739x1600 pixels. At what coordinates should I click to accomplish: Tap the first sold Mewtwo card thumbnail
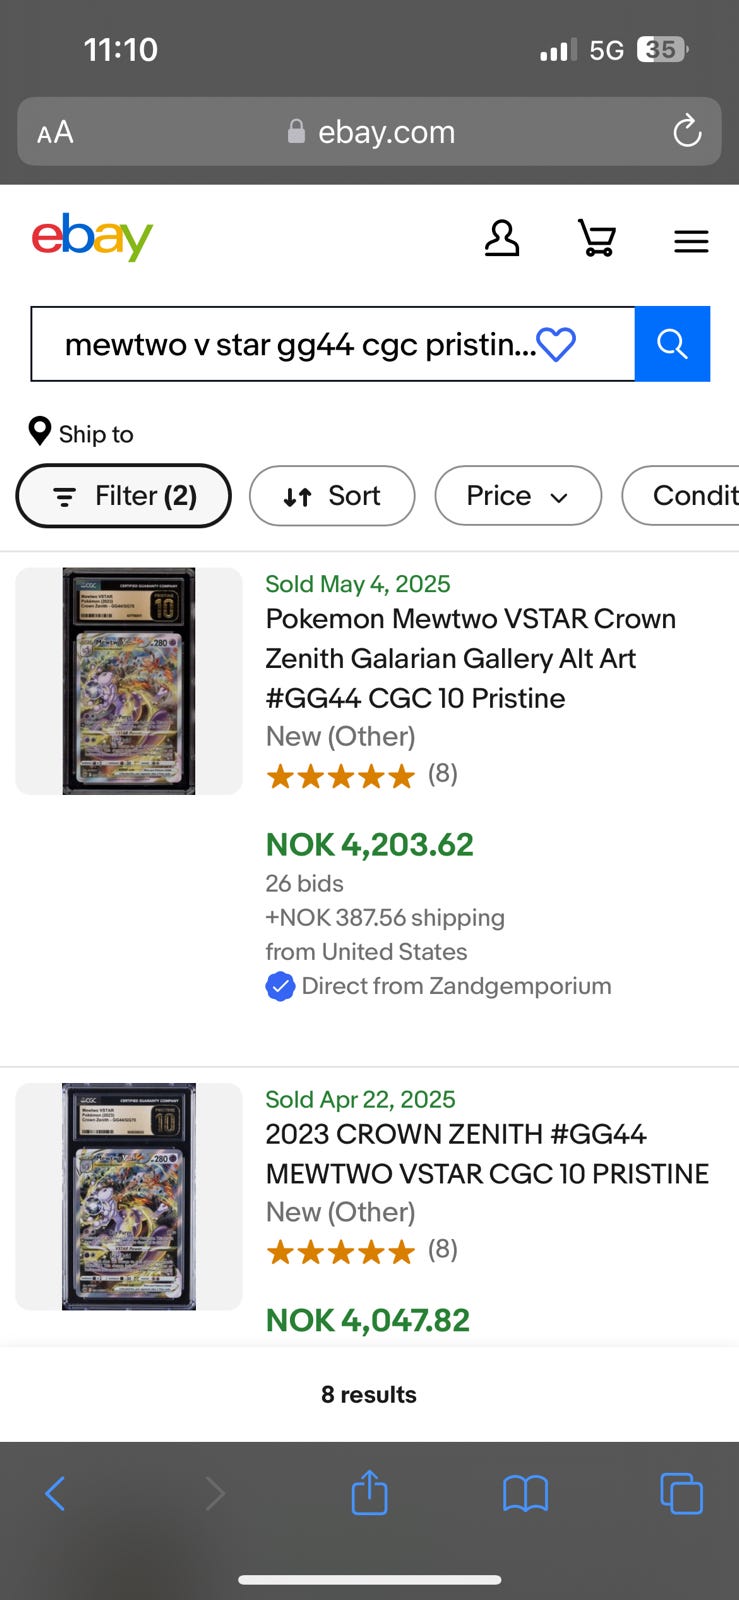[129, 681]
